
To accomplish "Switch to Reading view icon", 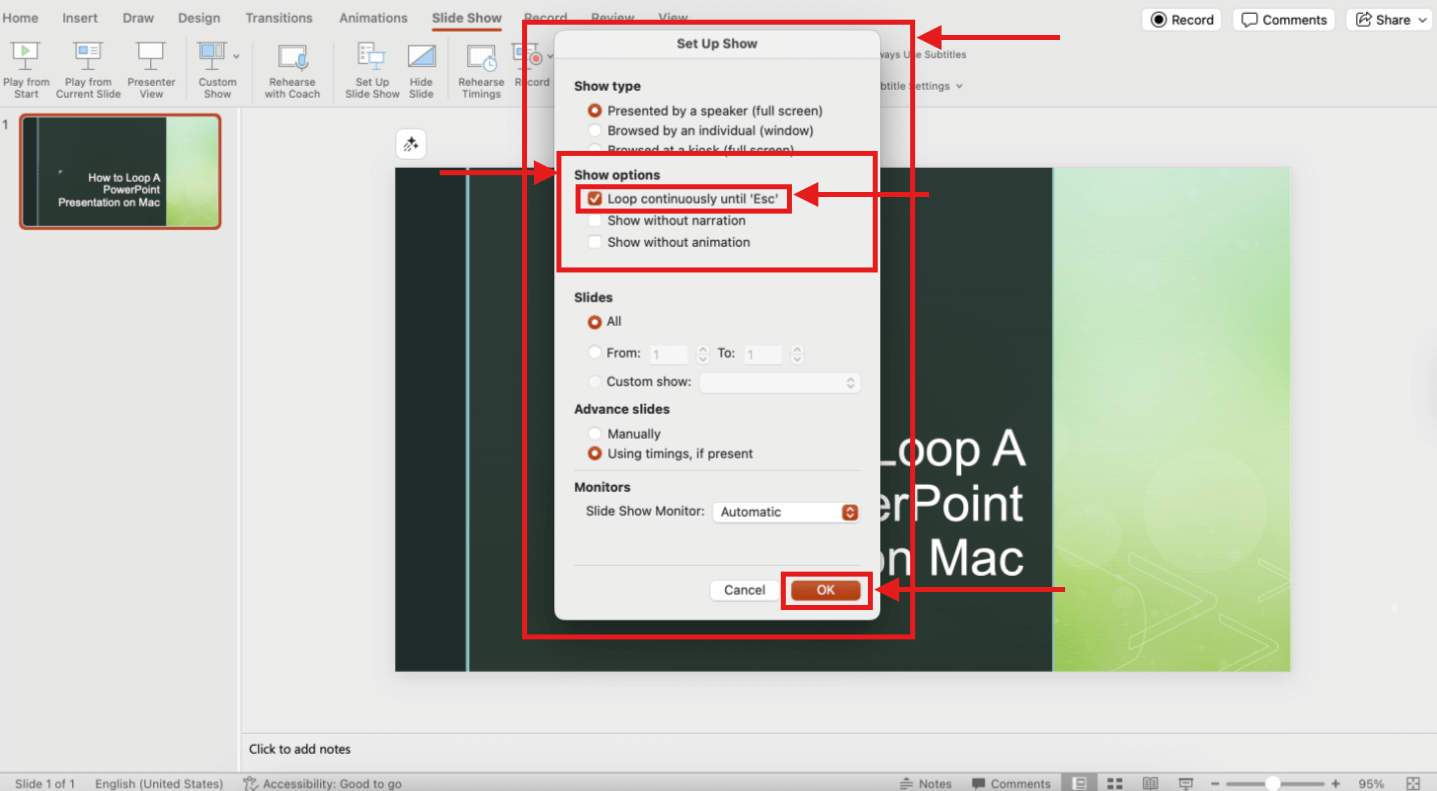I will (1151, 784).
